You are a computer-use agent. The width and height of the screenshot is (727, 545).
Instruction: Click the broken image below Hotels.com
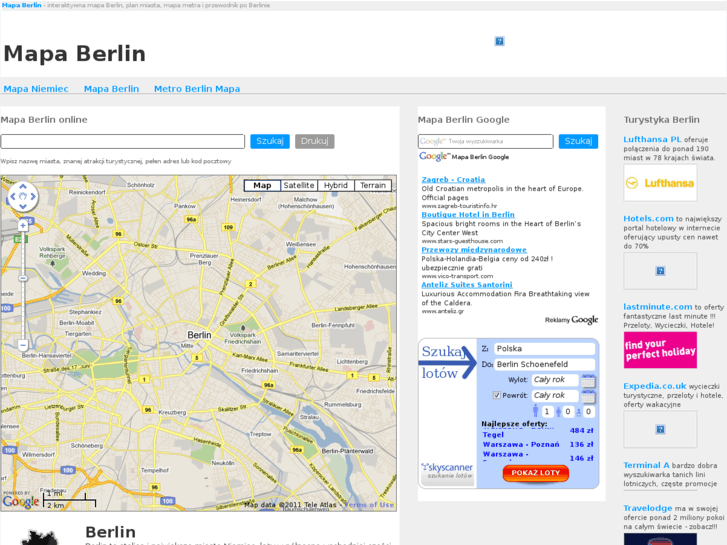point(660,271)
